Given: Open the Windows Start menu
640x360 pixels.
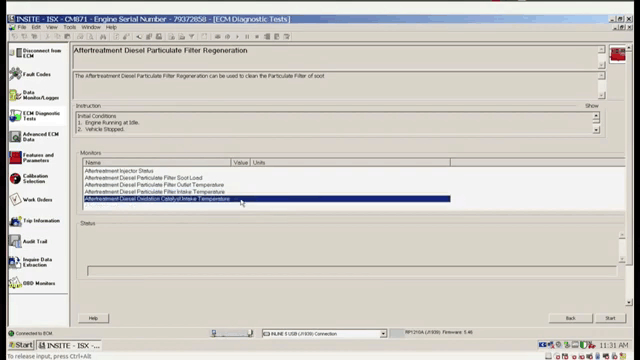Looking at the screenshot, I should click(21, 345).
